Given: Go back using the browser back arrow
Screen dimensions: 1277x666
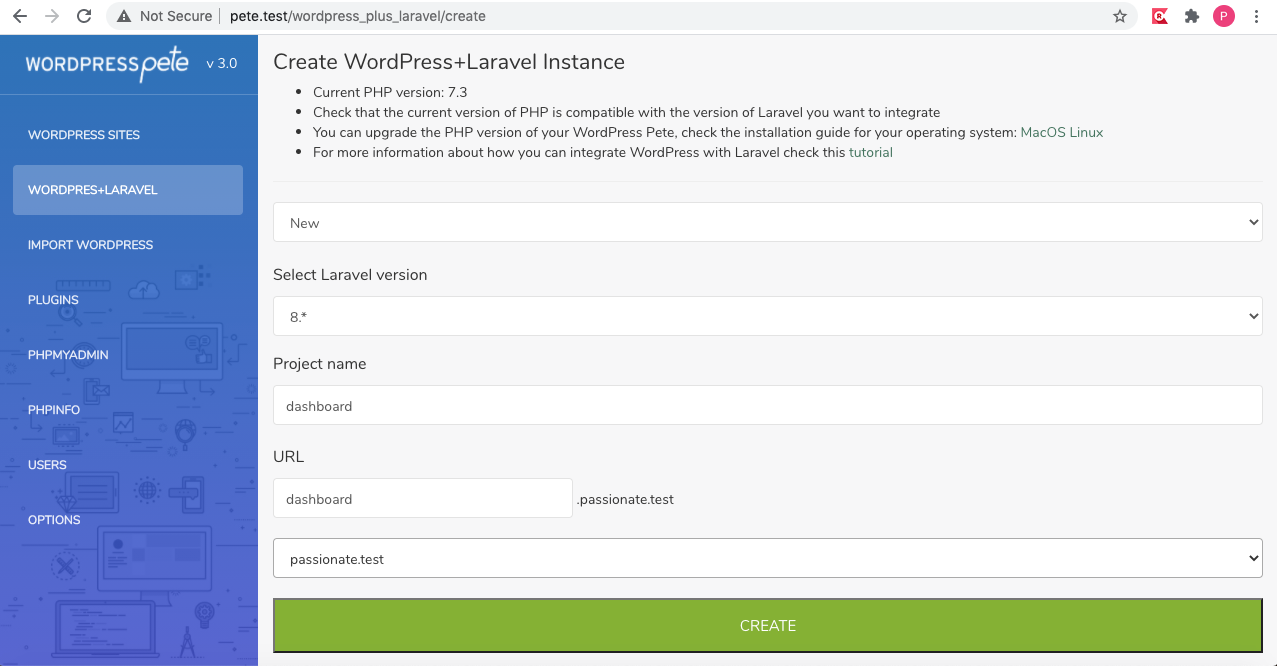Looking at the screenshot, I should pos(20,16).
